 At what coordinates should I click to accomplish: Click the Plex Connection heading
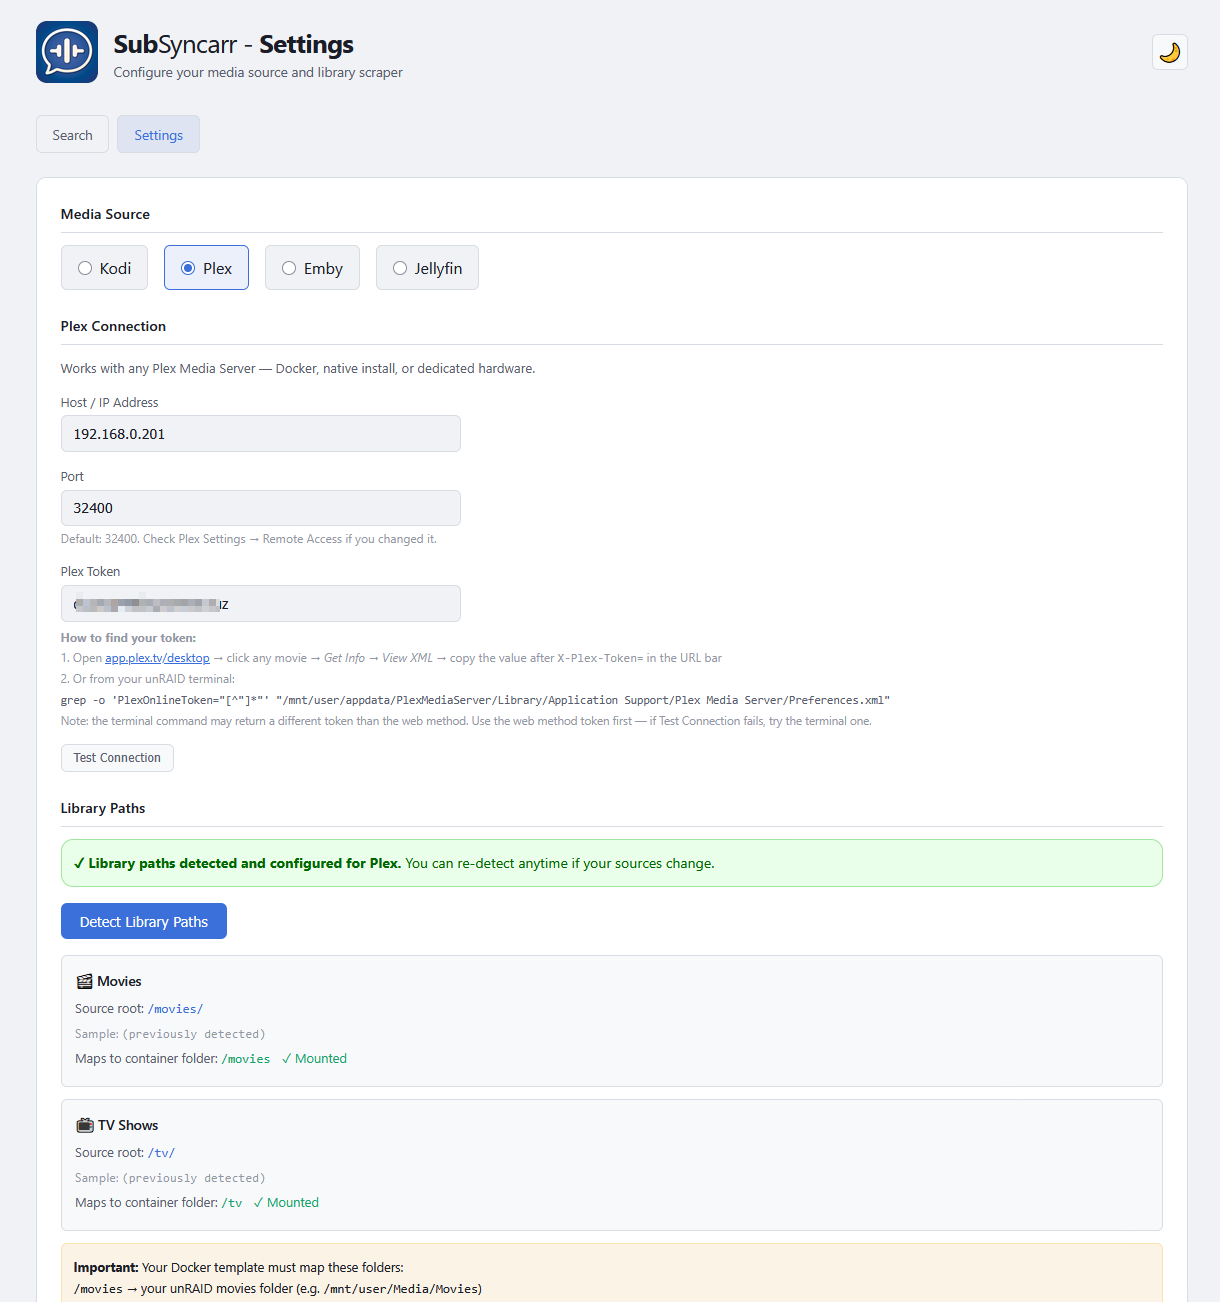click(113, 326)
